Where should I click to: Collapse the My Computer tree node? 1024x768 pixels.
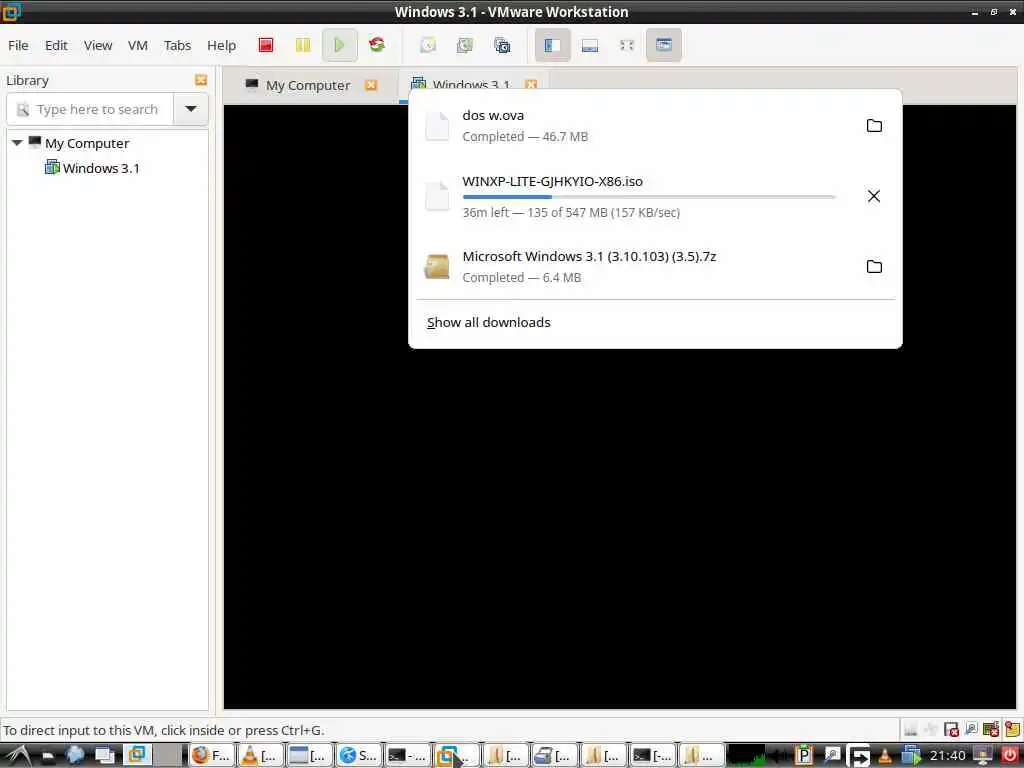point(17,143)
